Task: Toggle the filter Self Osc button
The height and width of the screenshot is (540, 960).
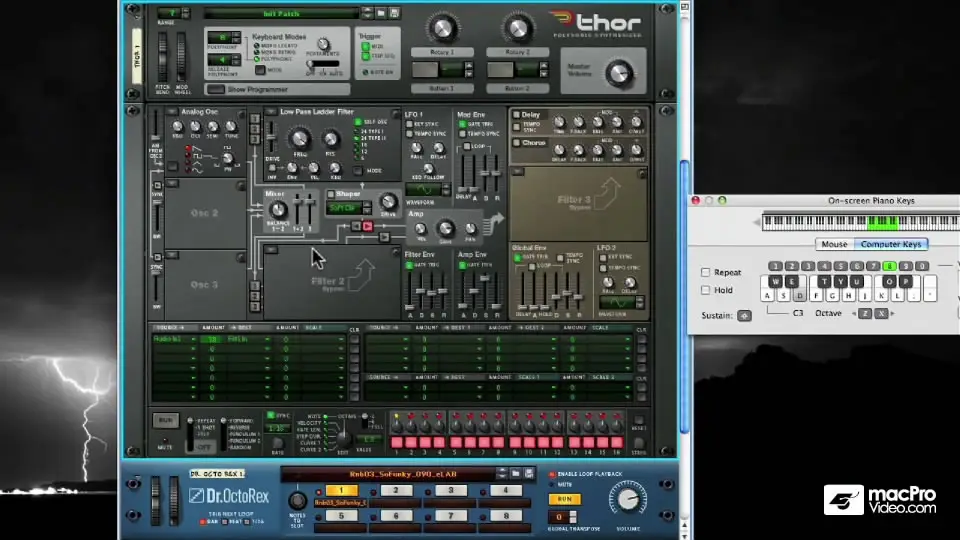Action: (x=358, y=122)
